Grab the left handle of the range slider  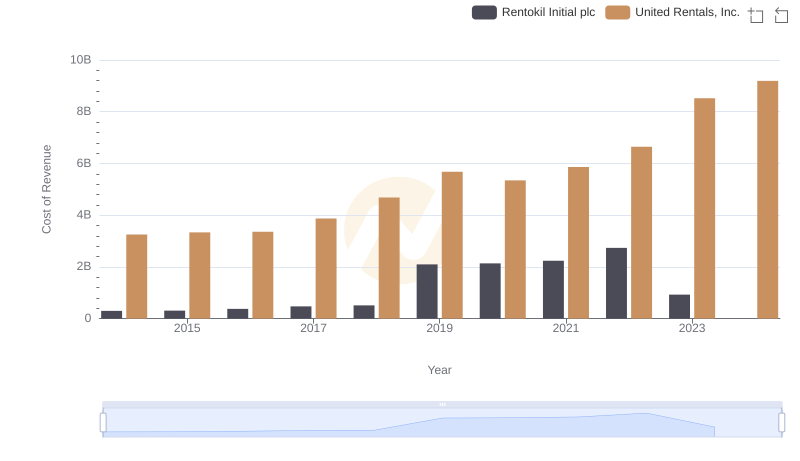[x=103, y=423]
